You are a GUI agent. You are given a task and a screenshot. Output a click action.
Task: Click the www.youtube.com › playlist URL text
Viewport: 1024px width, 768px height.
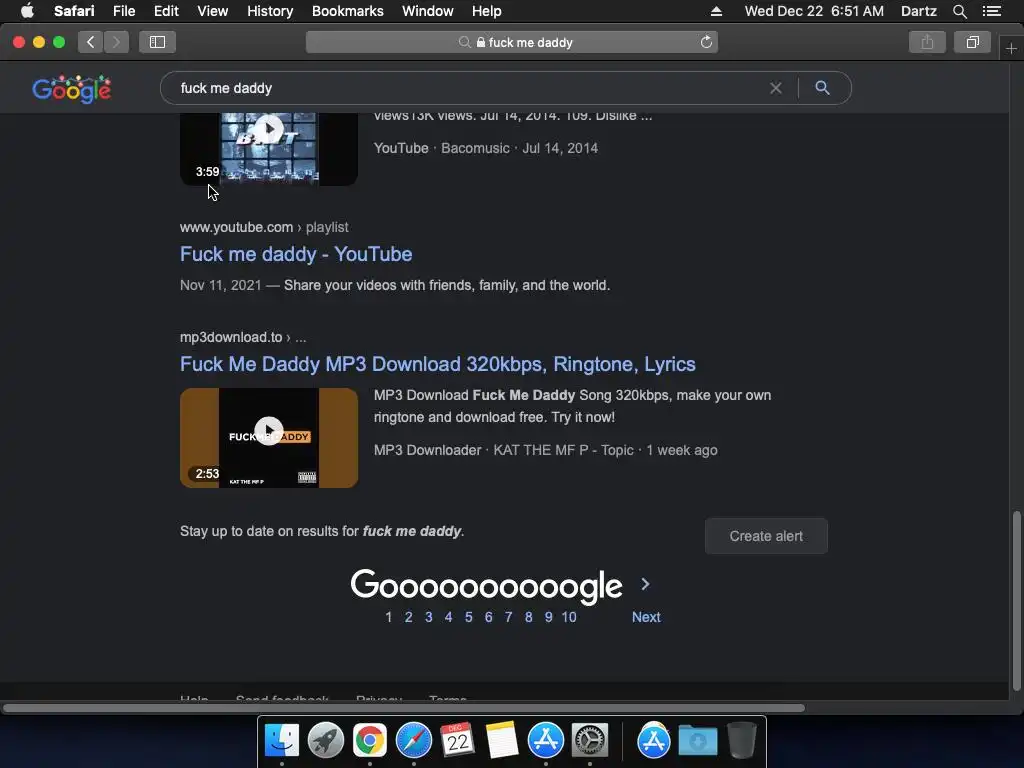click(264, 227)
